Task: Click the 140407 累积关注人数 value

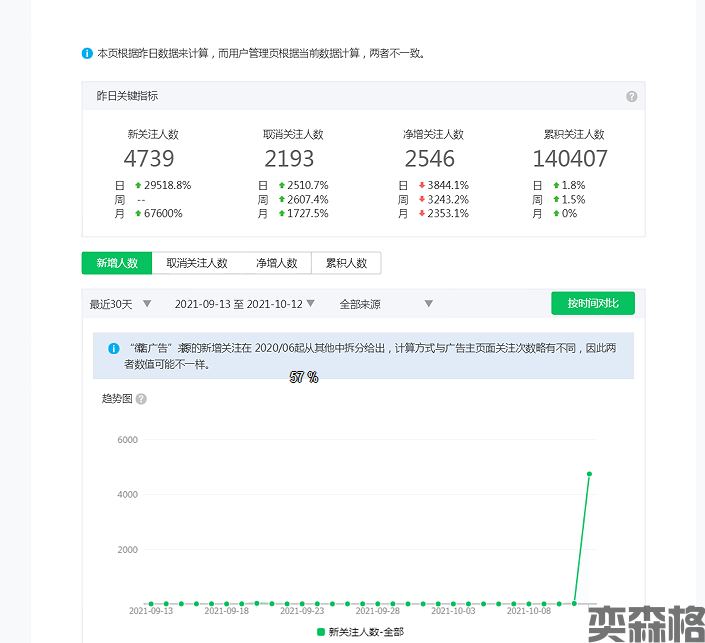Action: (570, 158)
